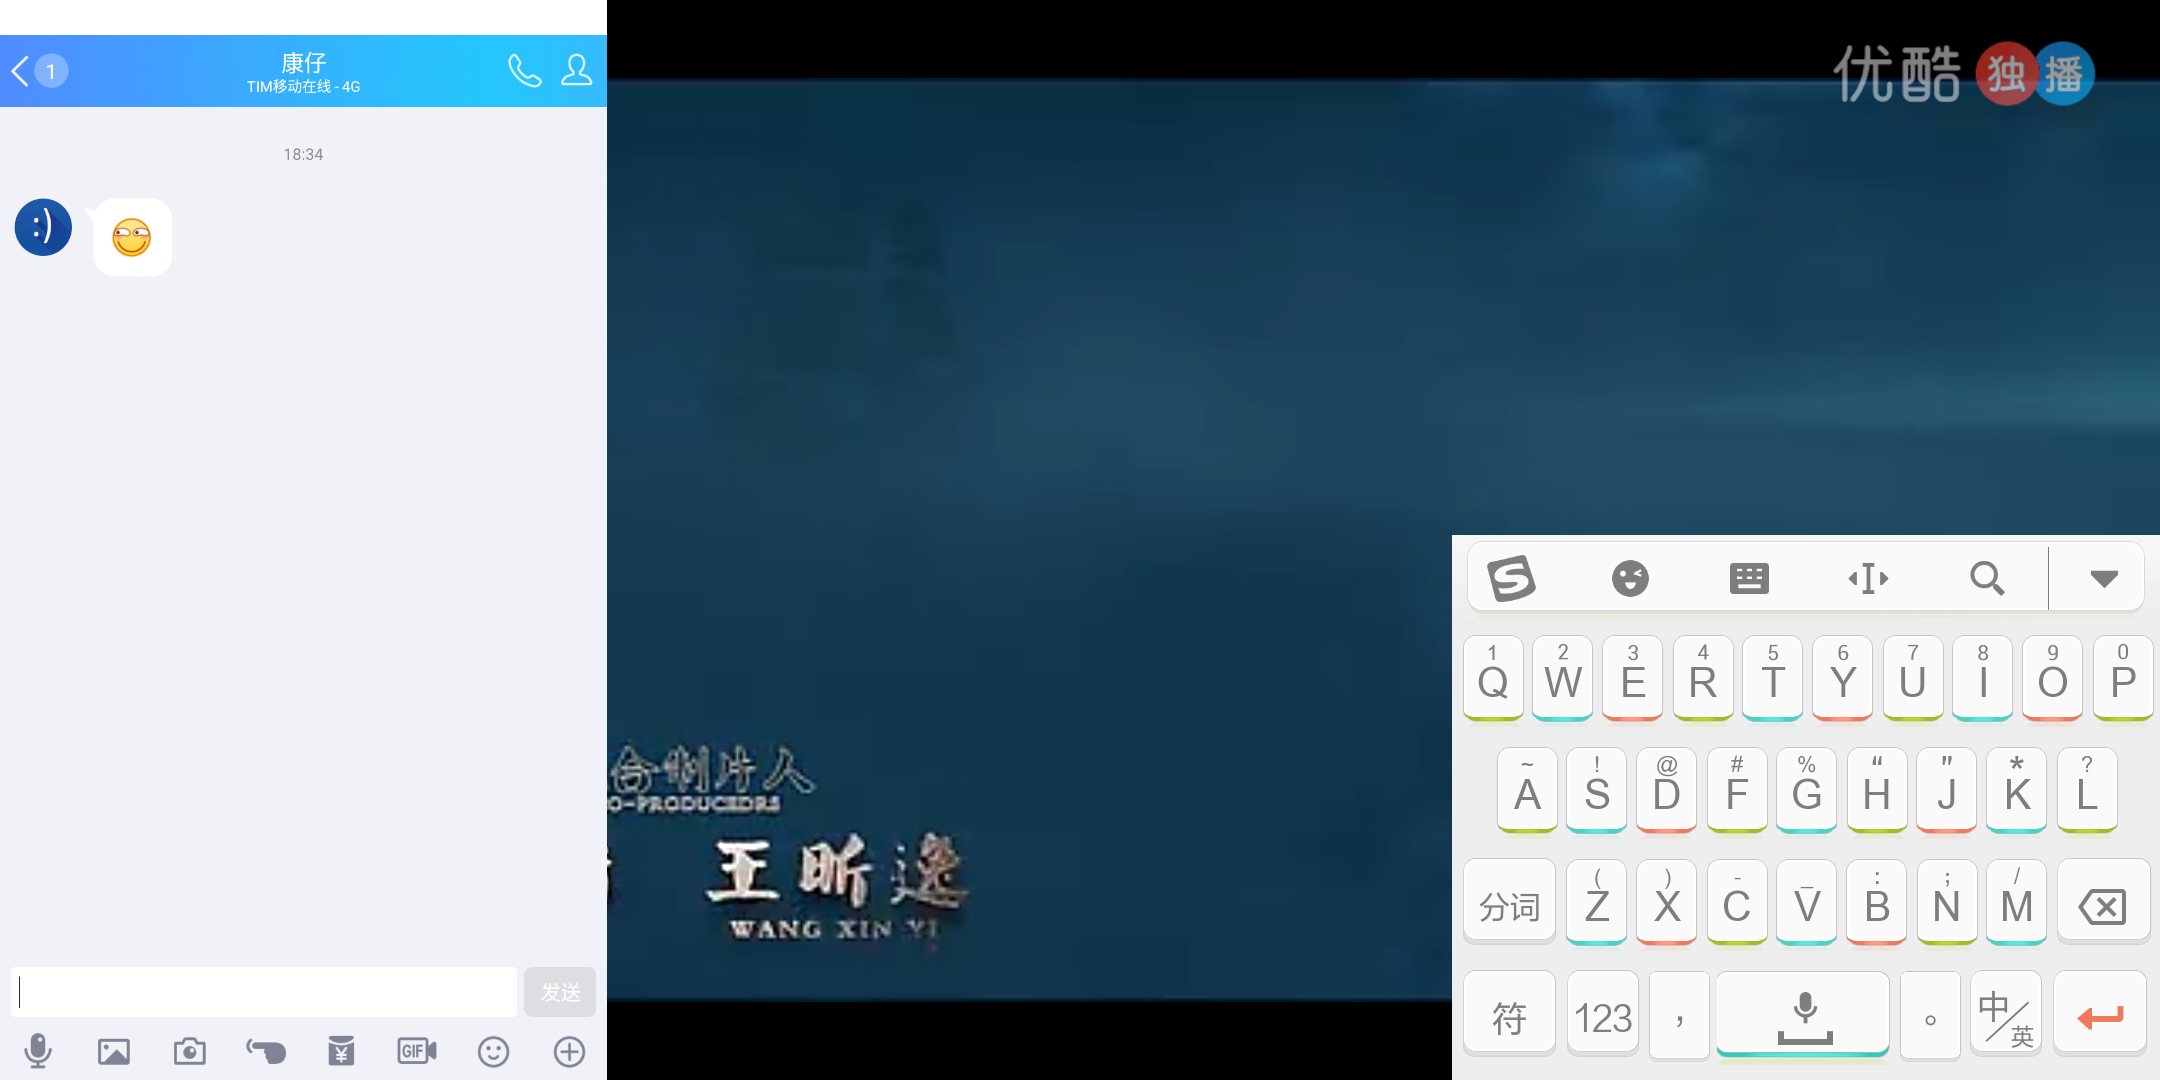Image resolution: width=2160 pixels, height=1080 pixels.
Task: Tap the I key
Action: tap(1983, 677)
